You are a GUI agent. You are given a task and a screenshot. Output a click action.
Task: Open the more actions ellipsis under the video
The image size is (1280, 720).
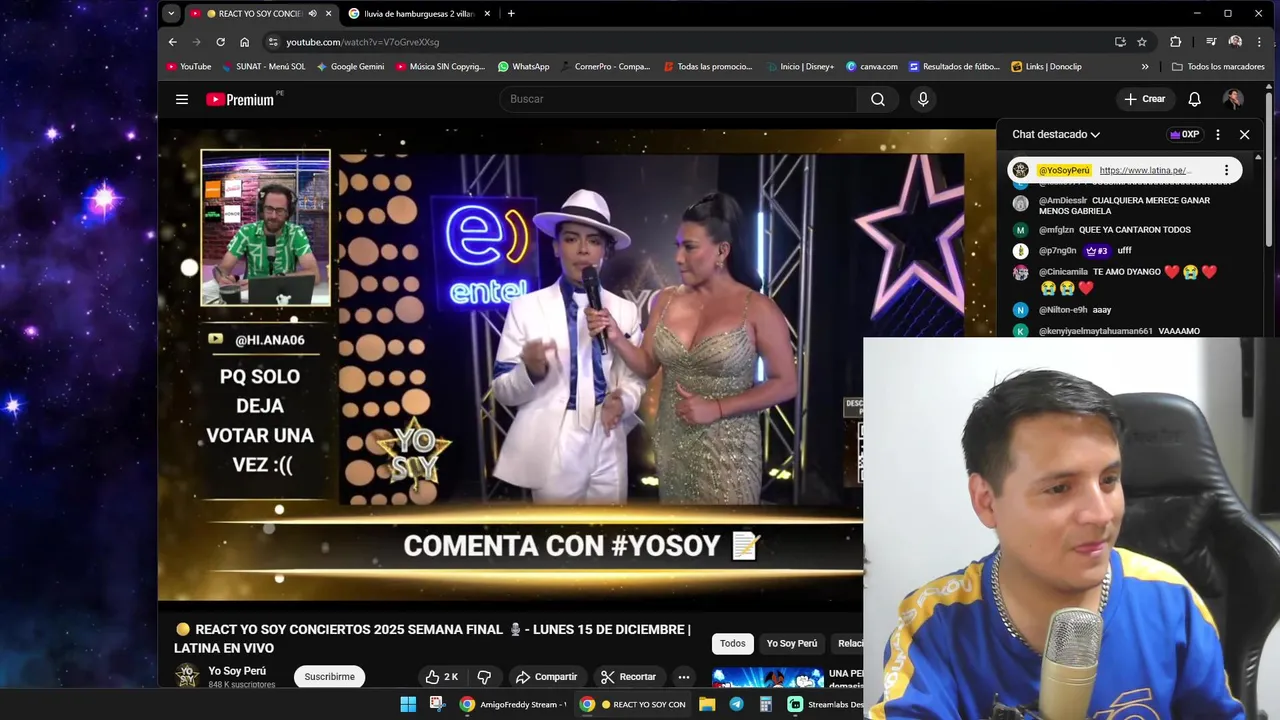click(x=683, y=677)
